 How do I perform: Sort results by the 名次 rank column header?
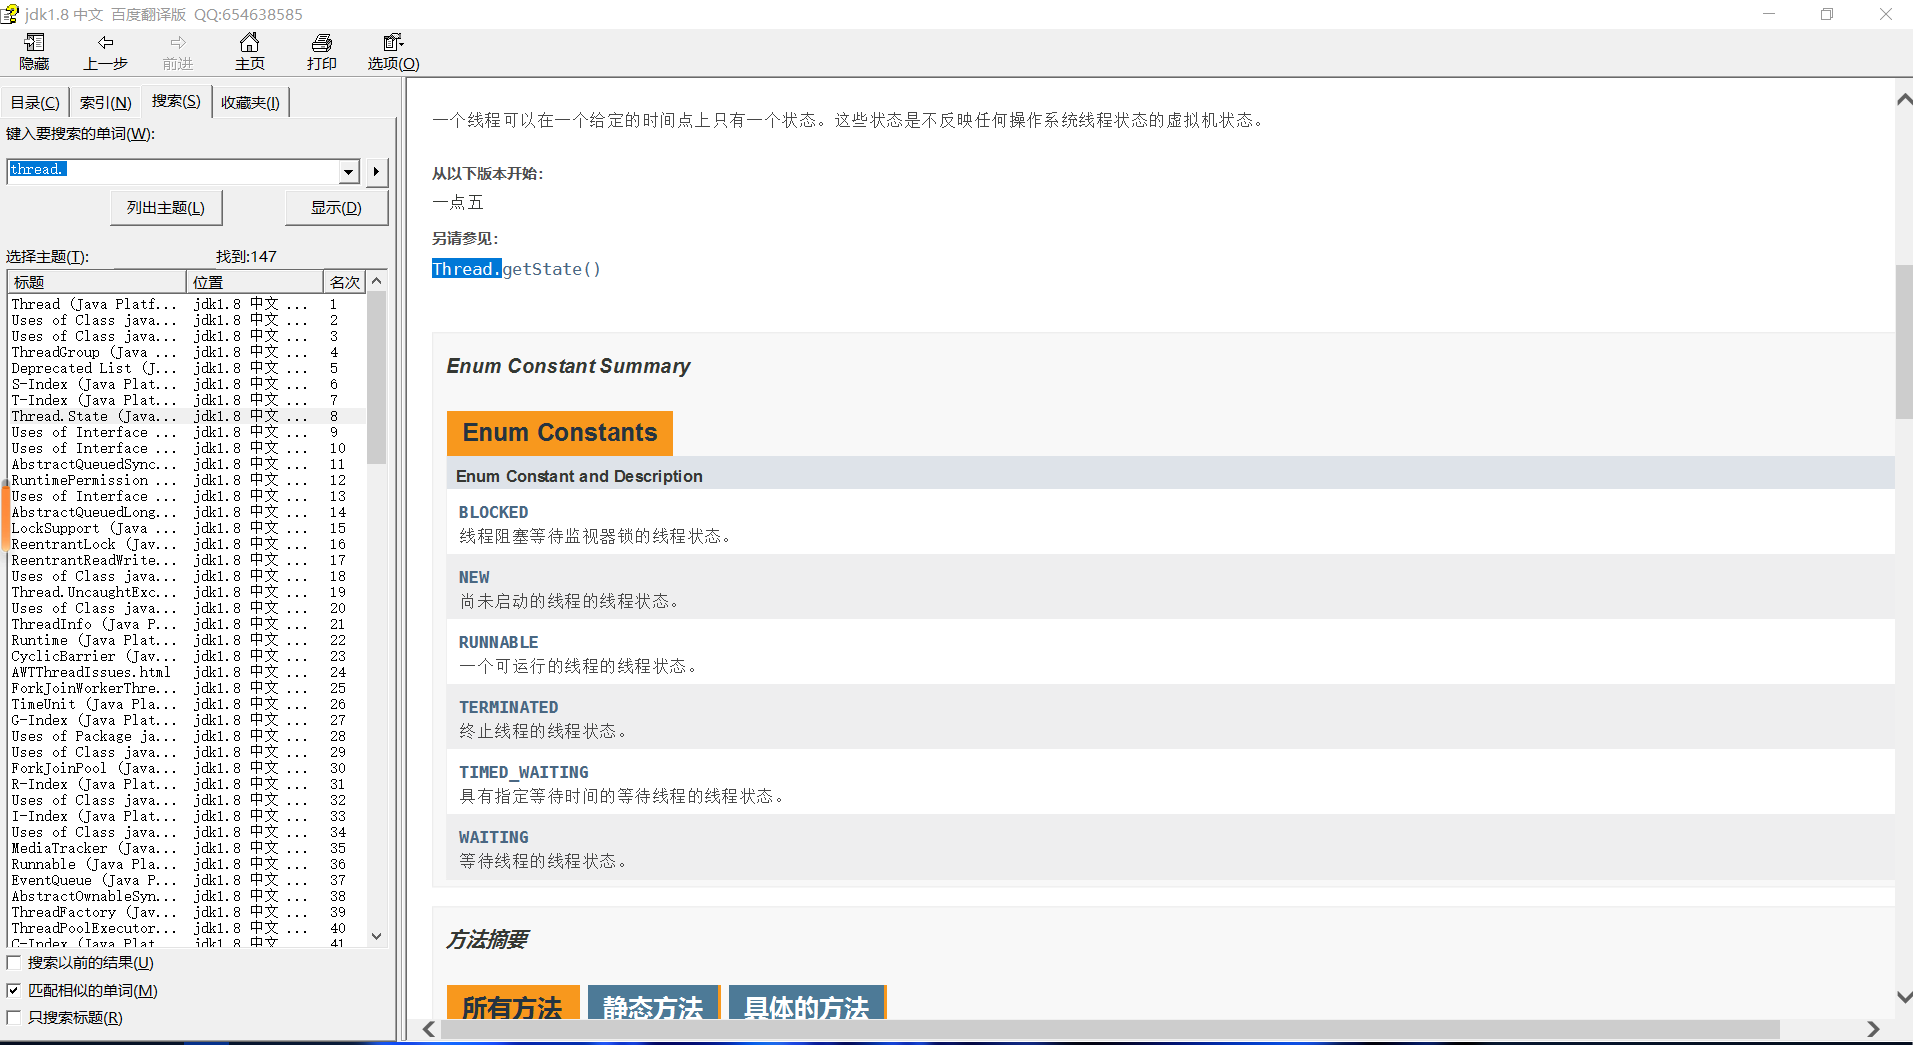click(344, 282)
